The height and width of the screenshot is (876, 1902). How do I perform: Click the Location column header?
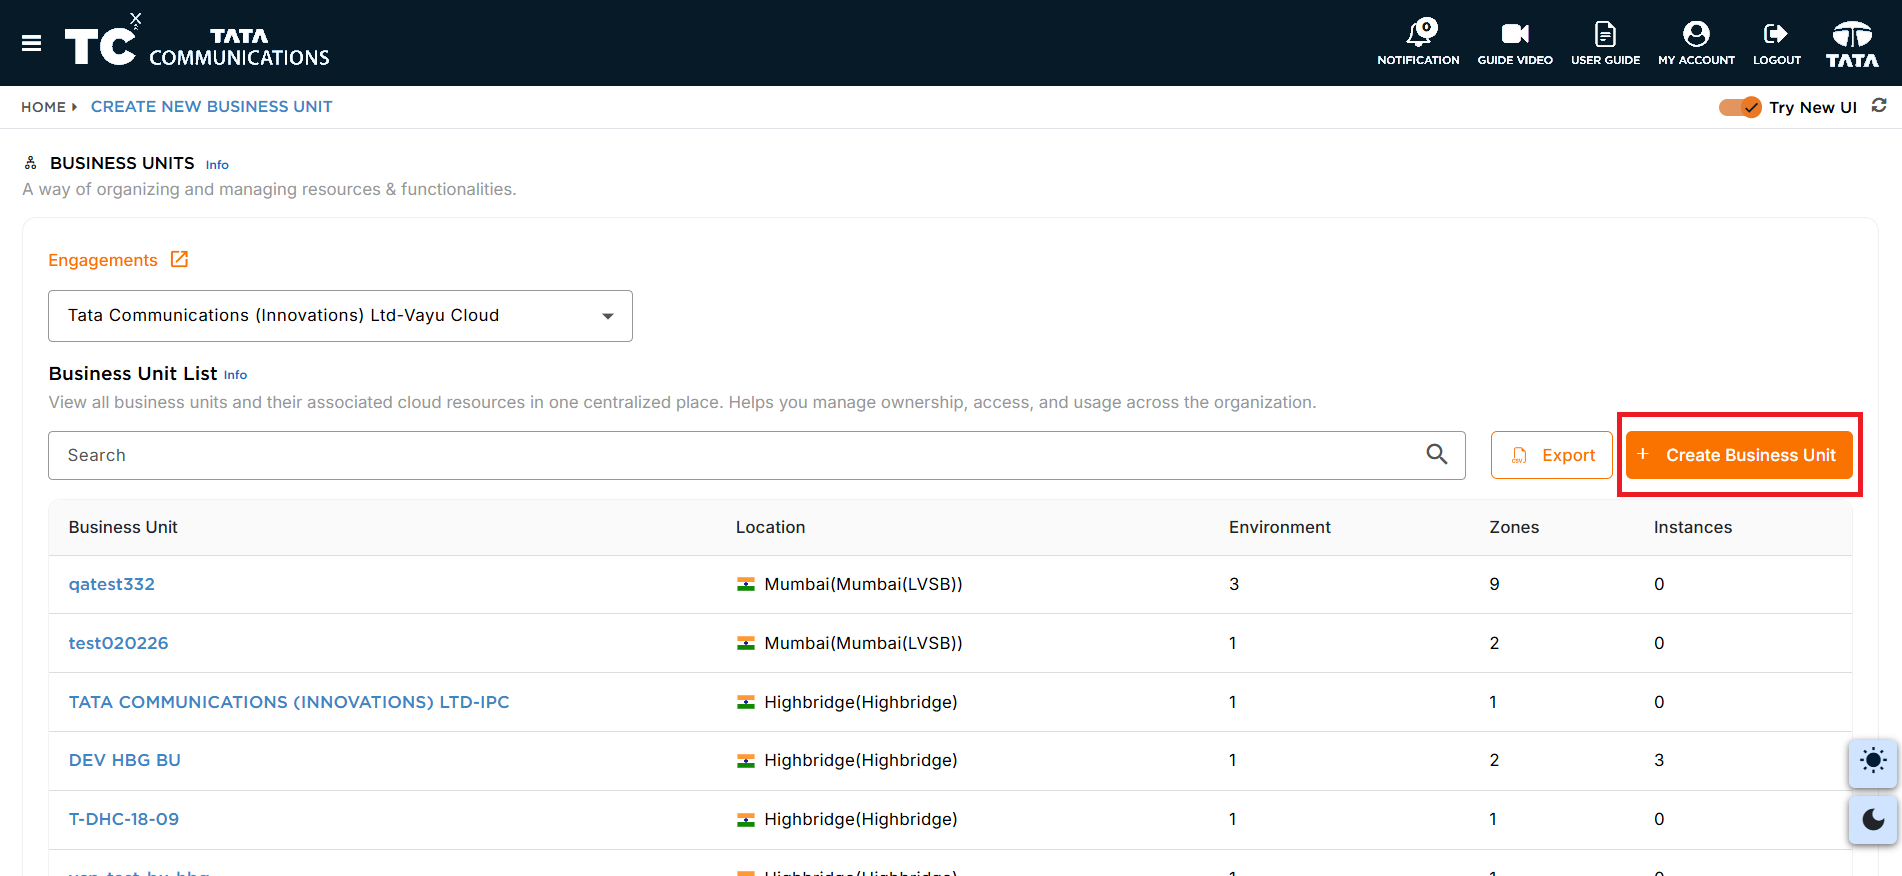(x=770, y=527)
